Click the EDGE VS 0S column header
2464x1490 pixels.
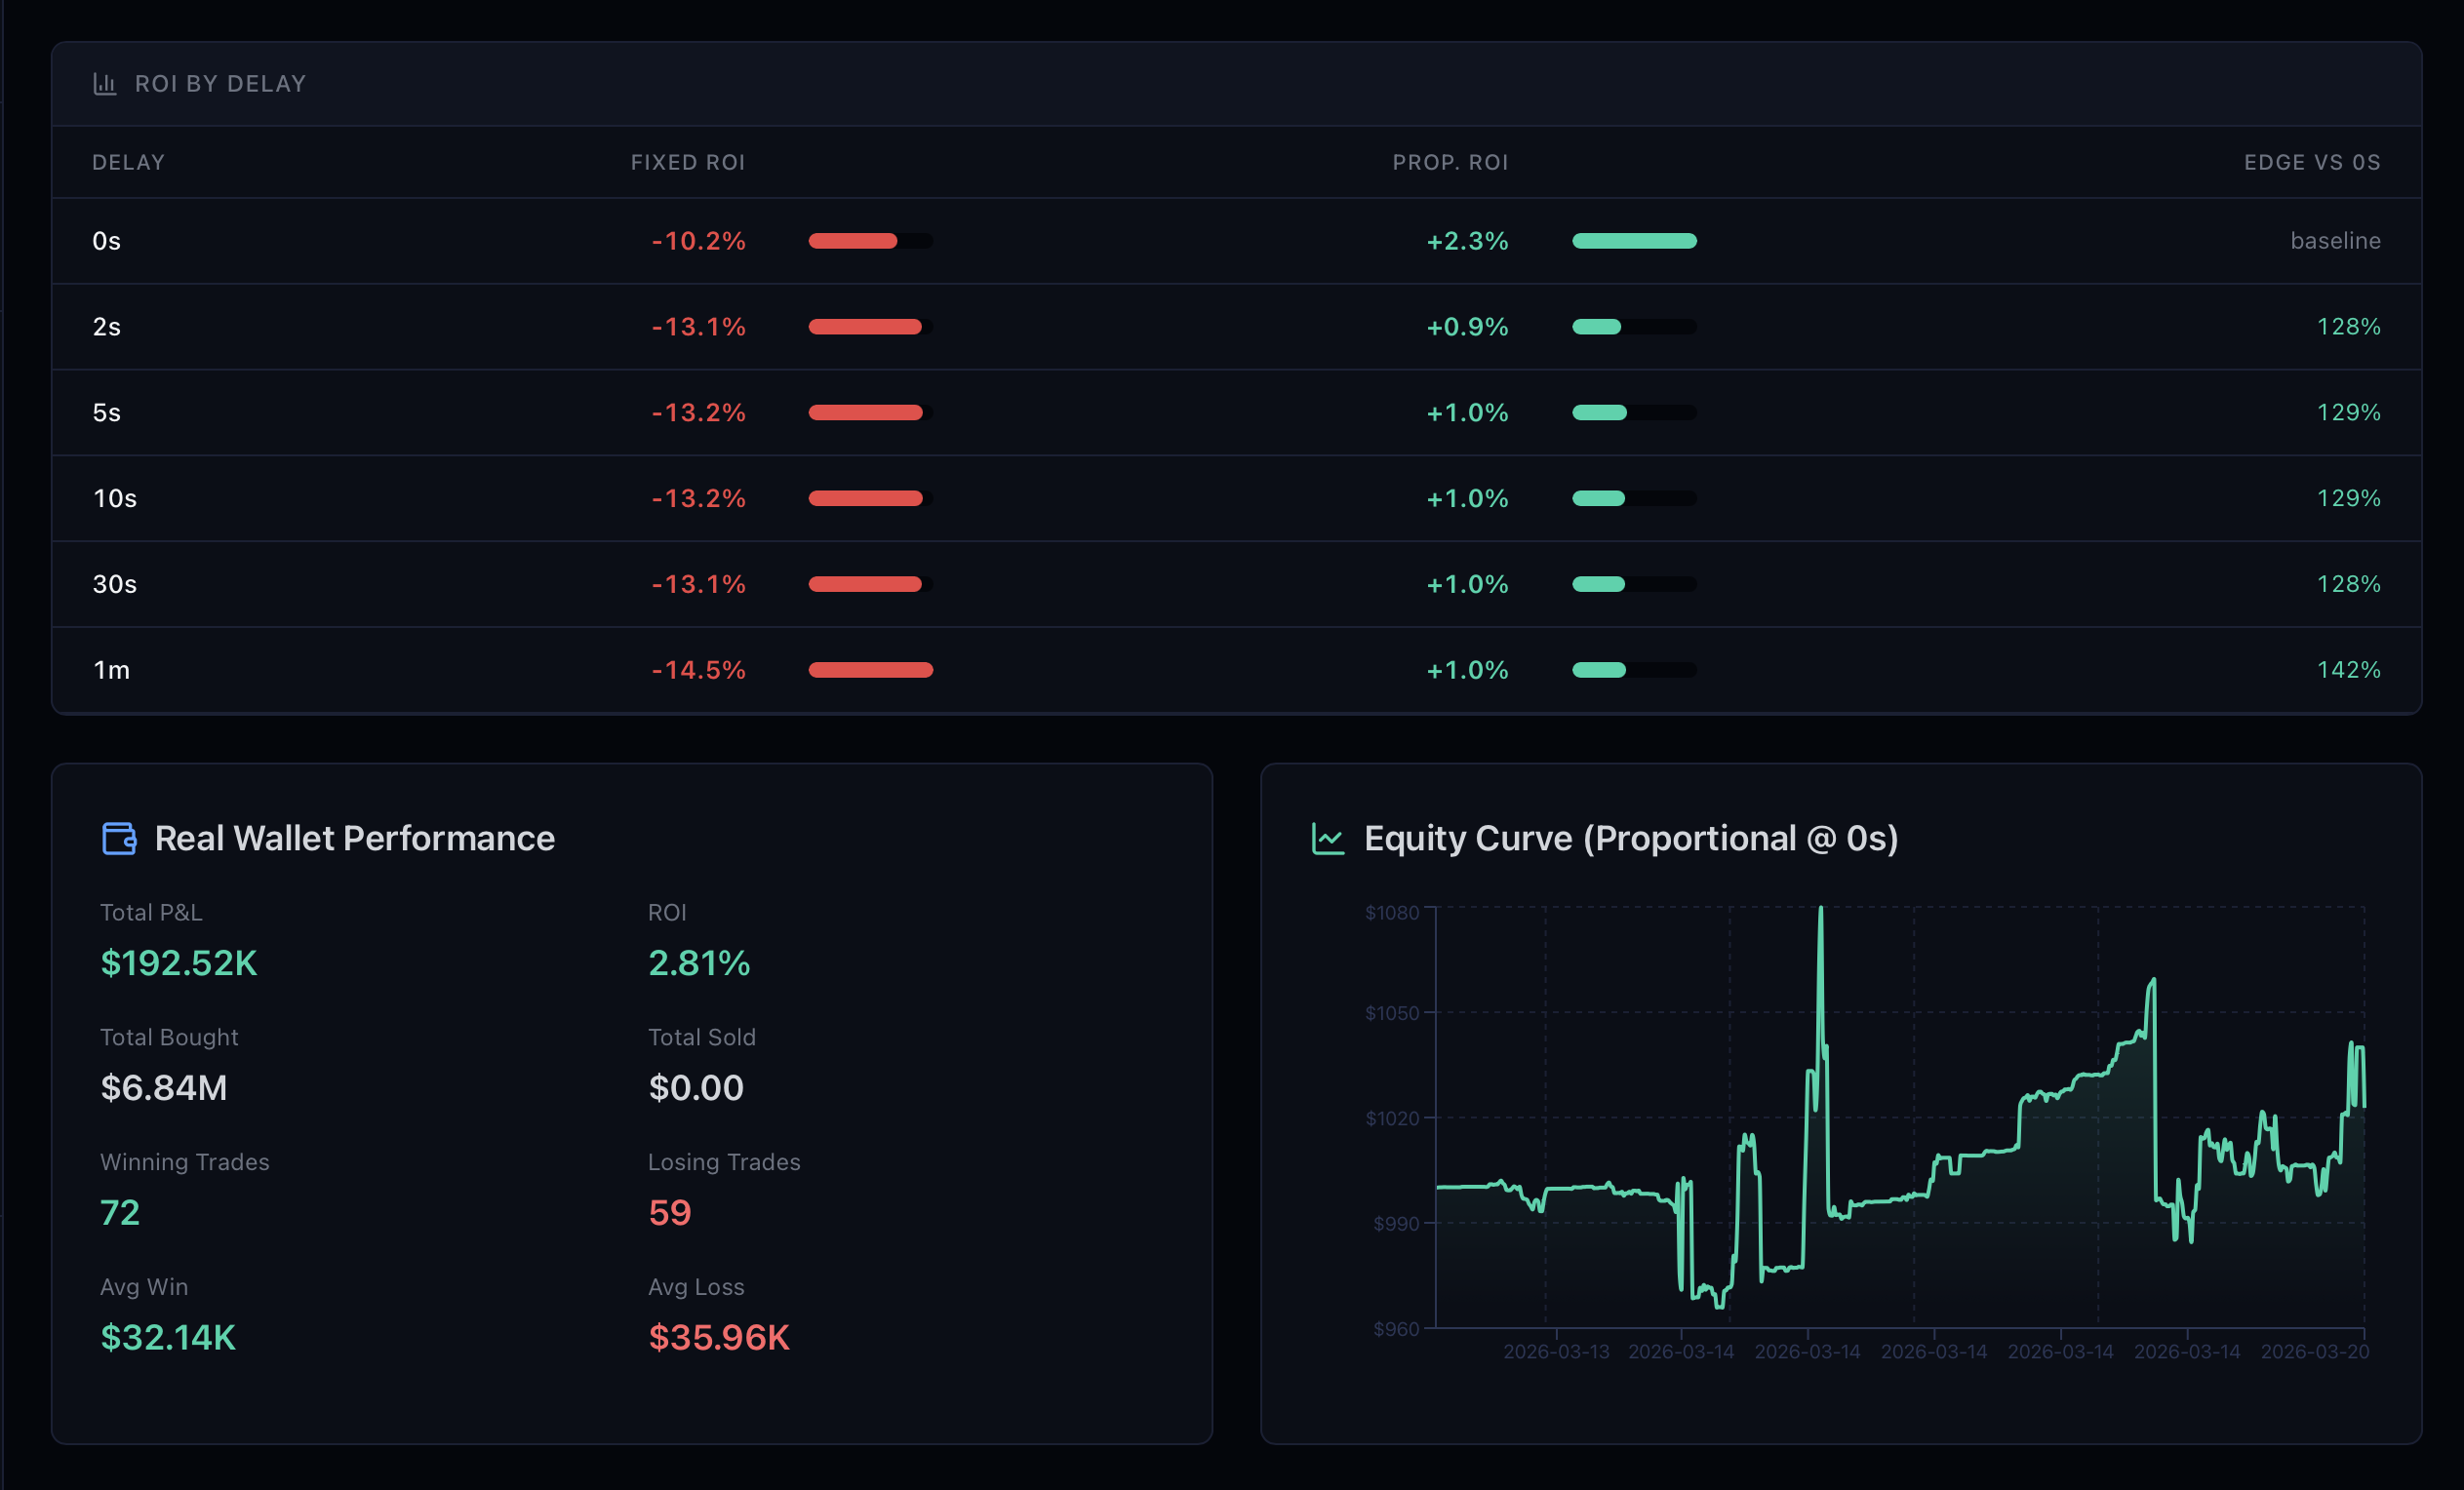coord(2311,162)
